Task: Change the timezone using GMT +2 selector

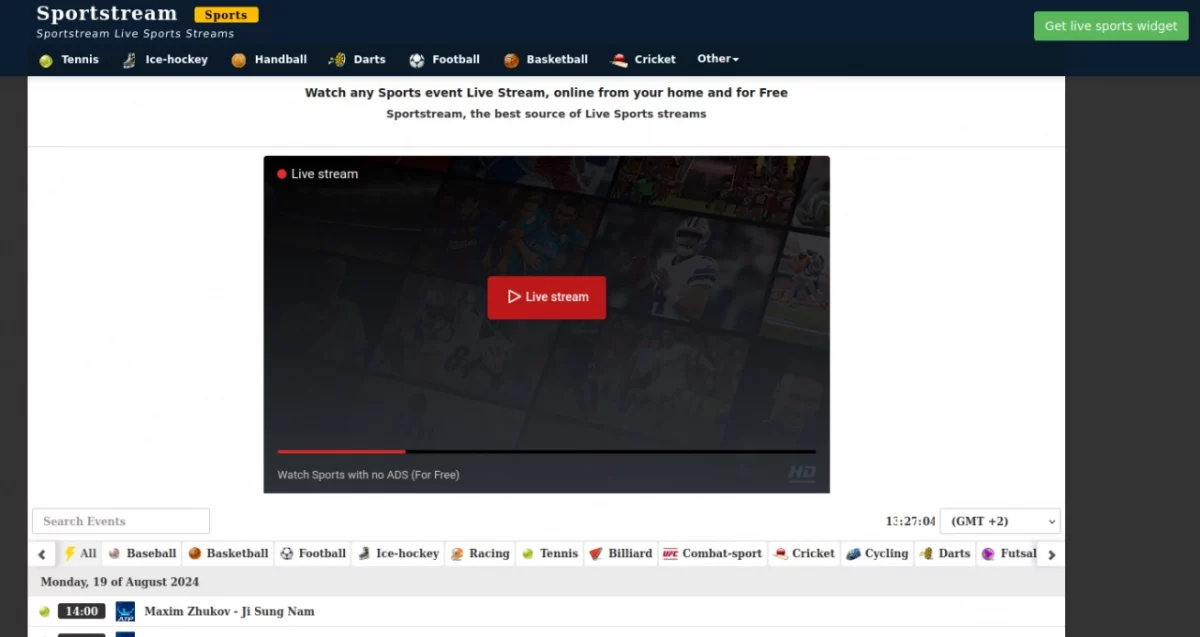Action: (999, 521)
